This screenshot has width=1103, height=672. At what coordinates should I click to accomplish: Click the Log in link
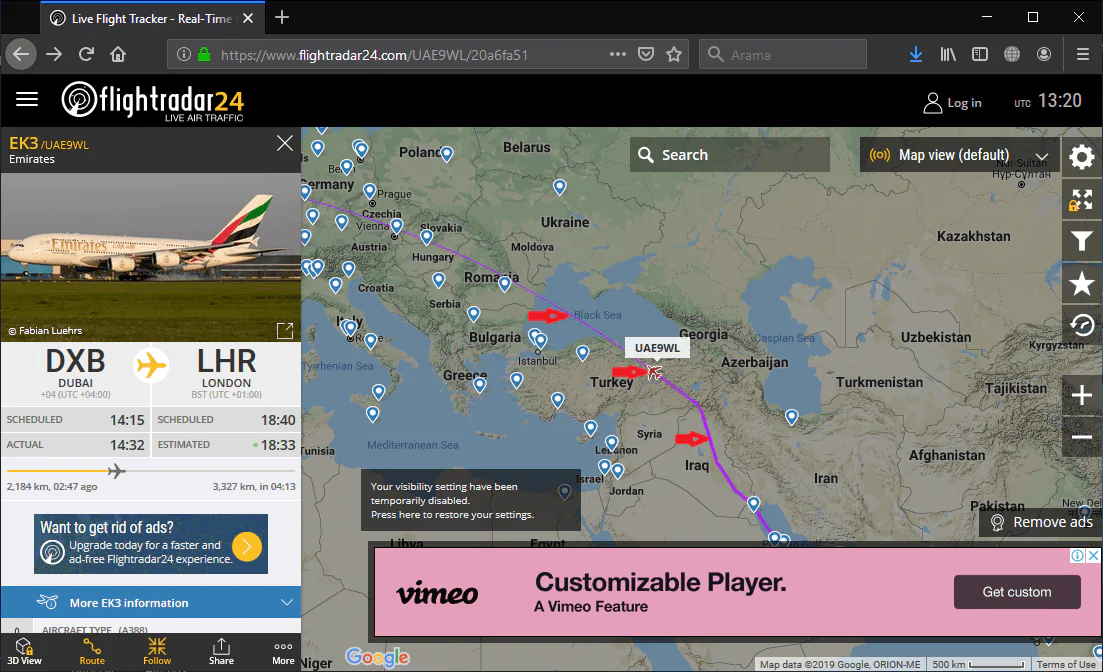pyautogui.click(x=952, y=102)
